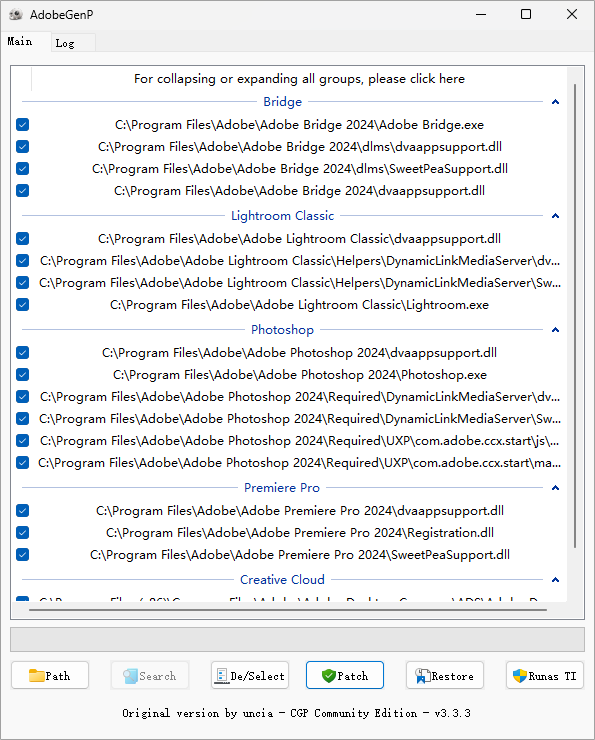The height and width of the screenshot is (740, 595).
Task: Select the Photoshop.exe file path entry
Action: pos(300,375)
